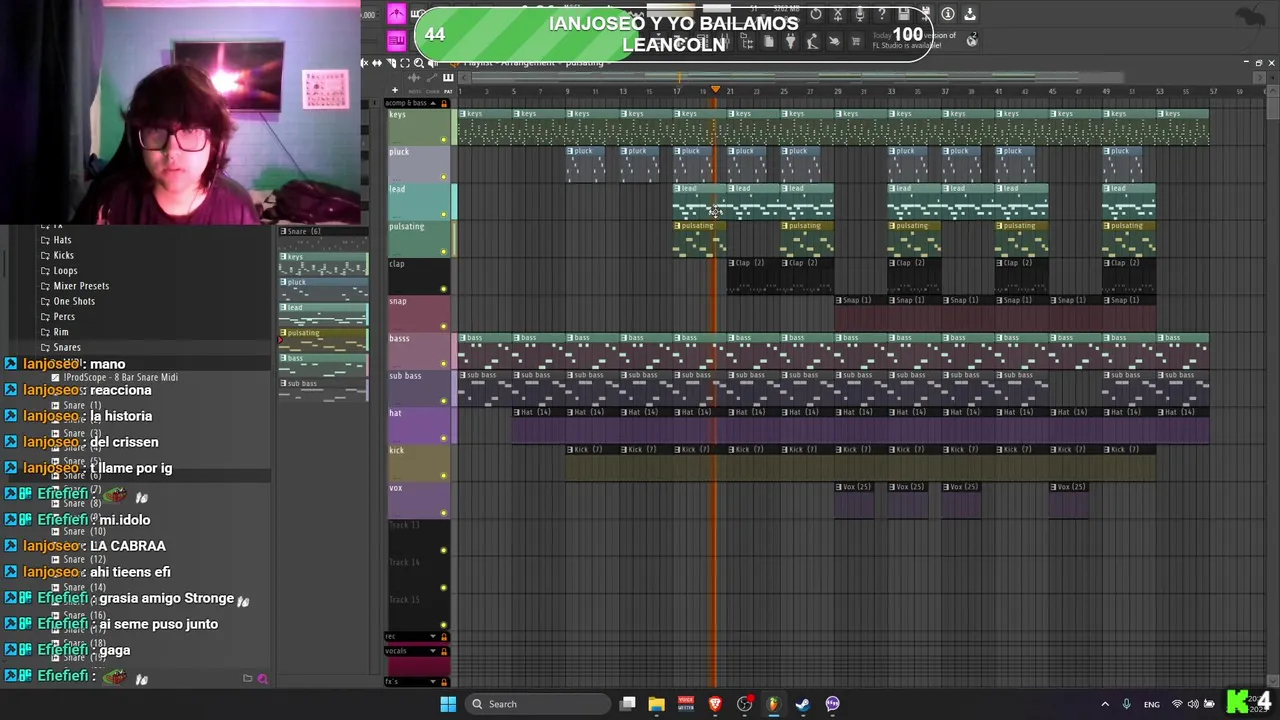Mute the snap track

click(x=443, y=326)
